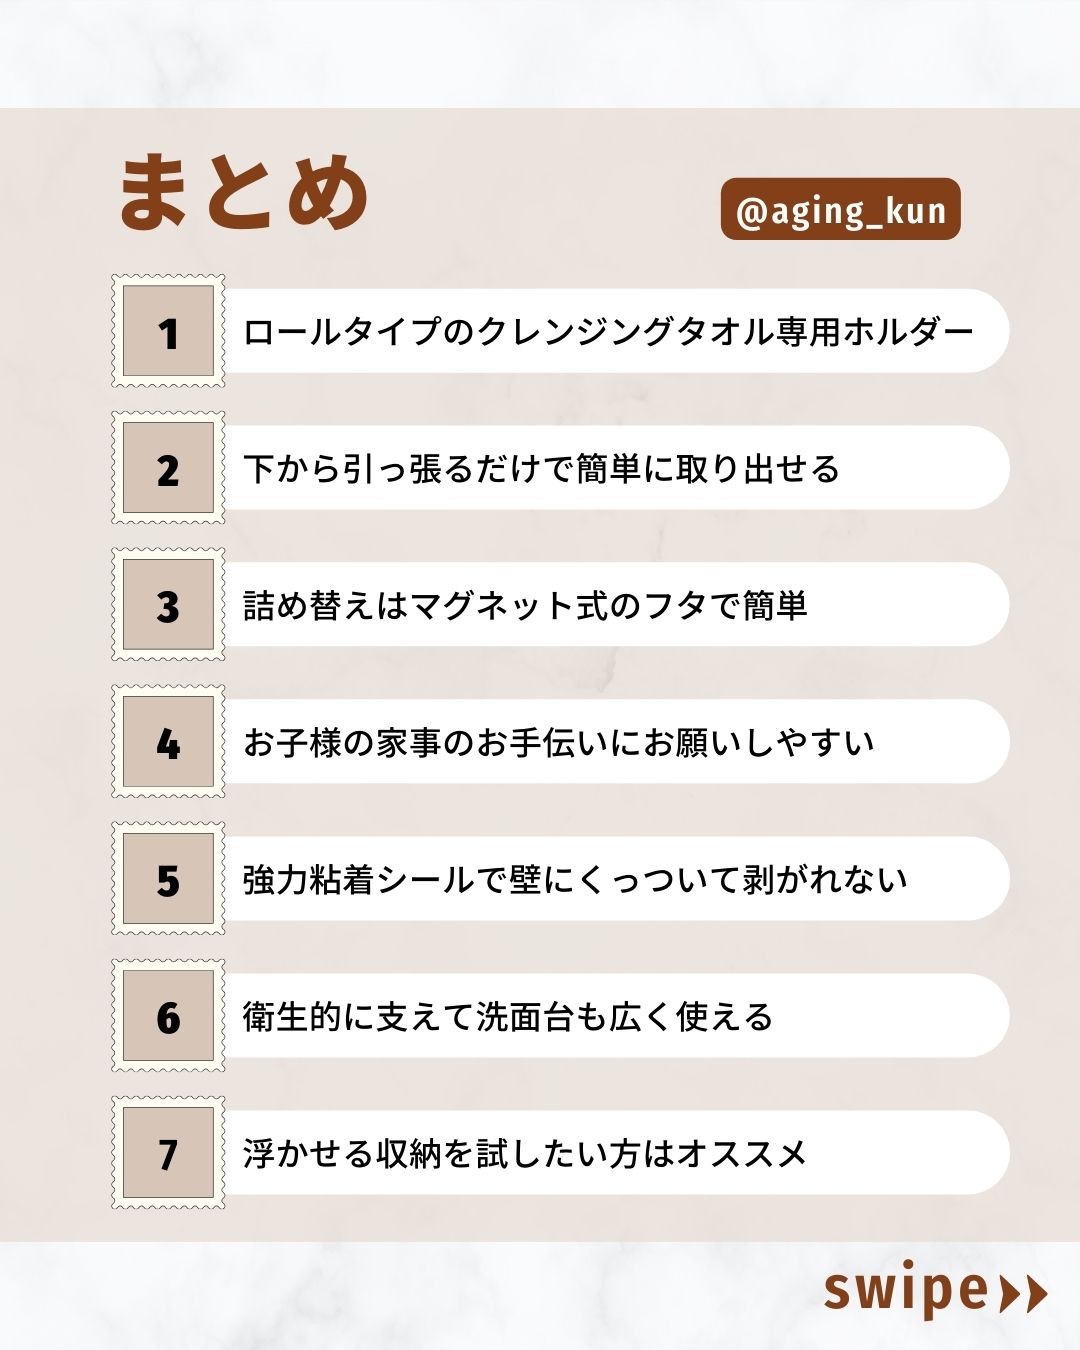Viewport: 1080px width, 1350px height.
Task: Click the 浮かせる収納を試したい方はオススメ item
Action: point(610,1153)
